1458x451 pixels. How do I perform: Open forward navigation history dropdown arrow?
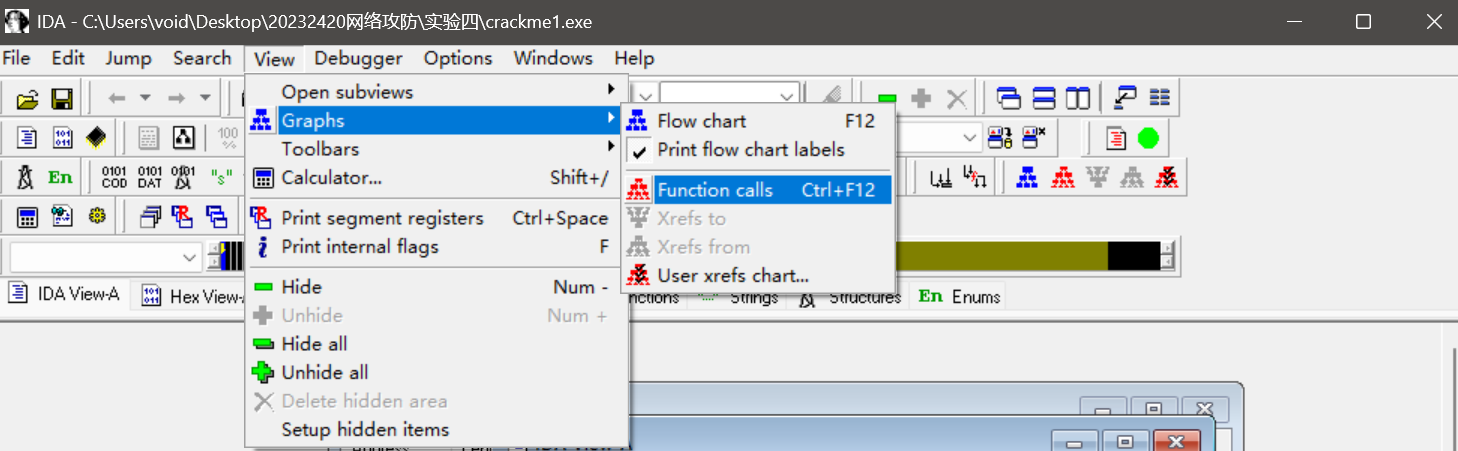(x=205, y=98)
